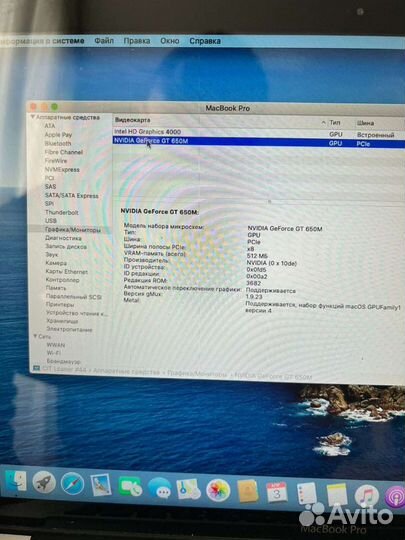
Task: Select USB in the sidebar
Action: [x=51, y=220]
